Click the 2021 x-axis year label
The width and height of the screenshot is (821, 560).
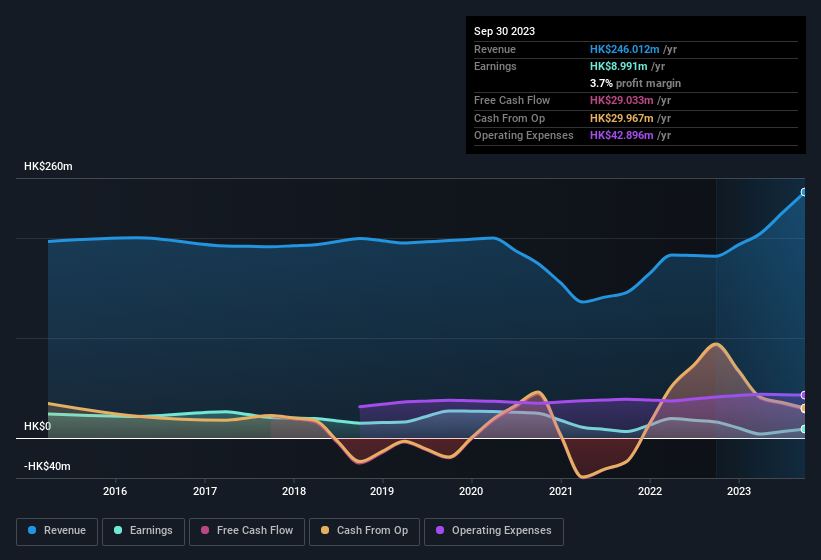click(x=560, y=491)
